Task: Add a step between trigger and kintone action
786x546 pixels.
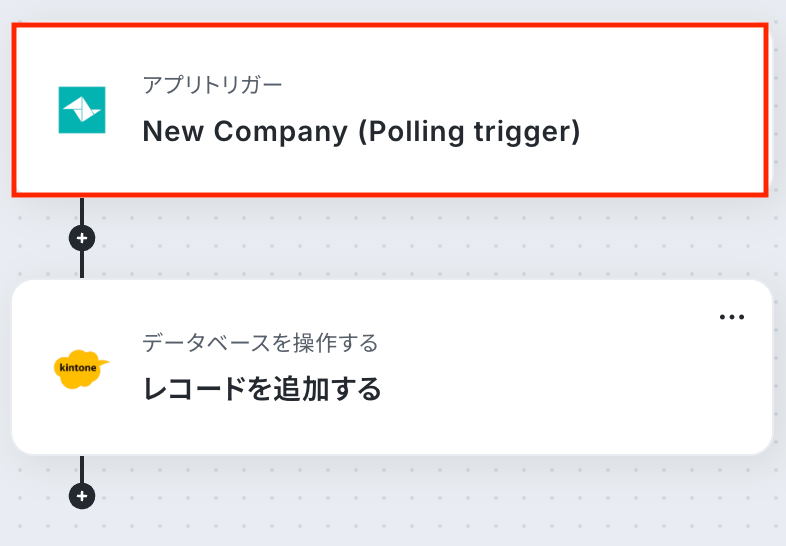Action: click(x=82, y=238)
